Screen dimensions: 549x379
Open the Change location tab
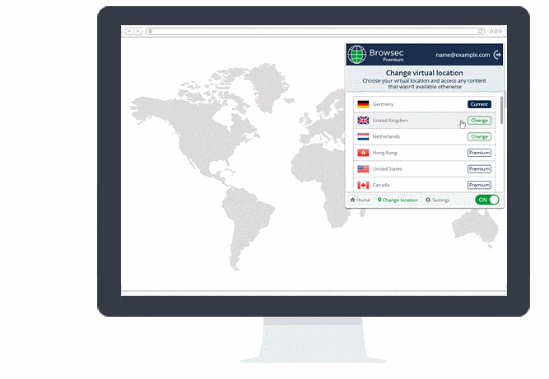click(397, 200)
